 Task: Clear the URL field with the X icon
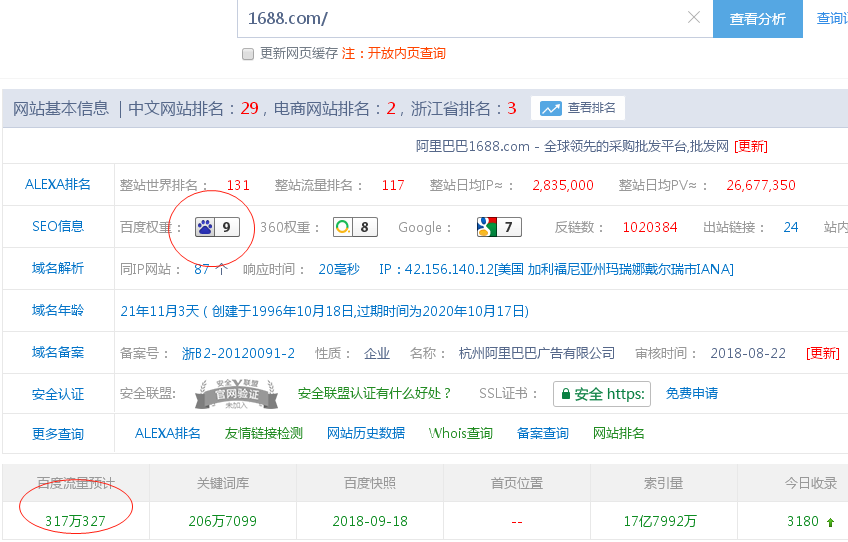click(x=693, y=17)
